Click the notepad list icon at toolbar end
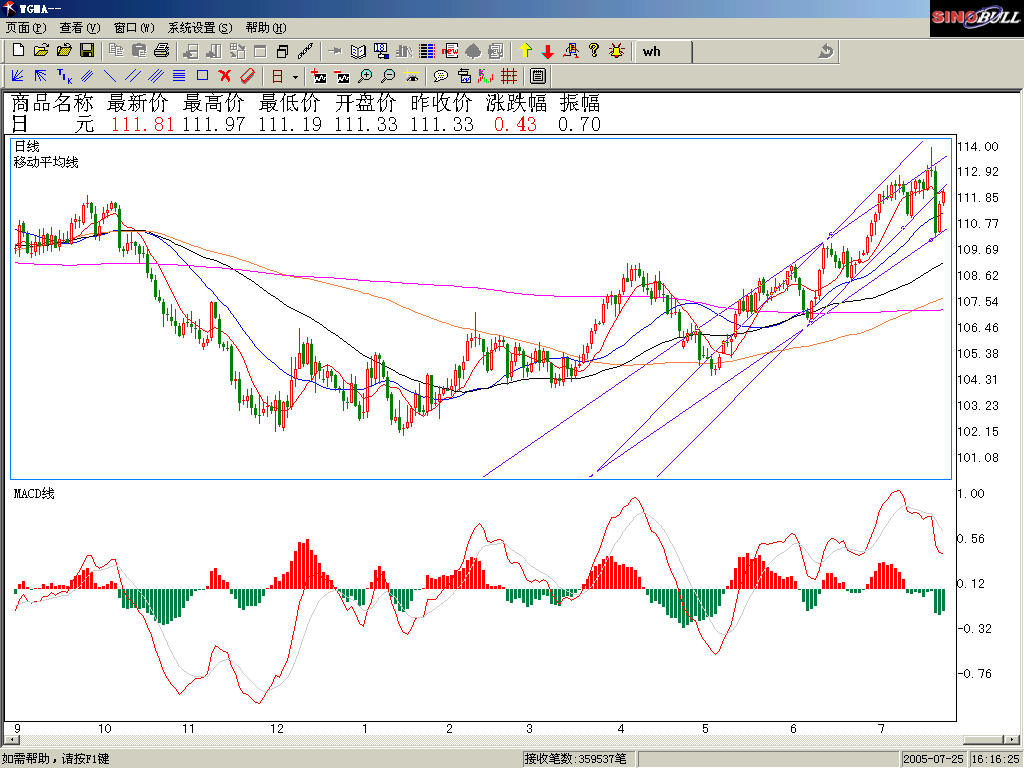The height and width of the screenshot is (768, 1024). [538, 76]
